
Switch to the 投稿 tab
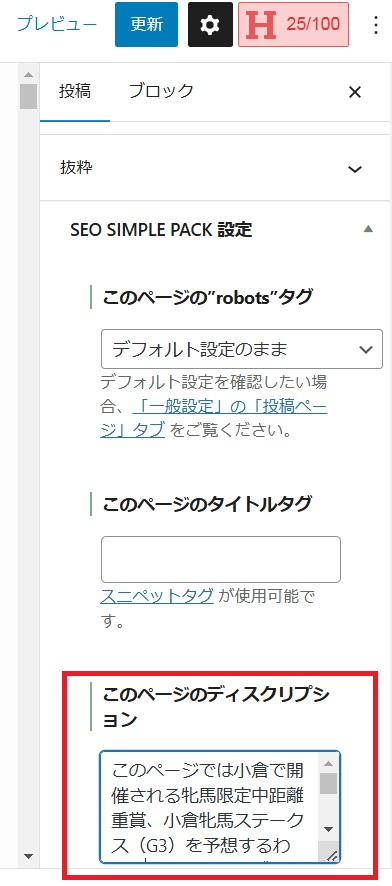(x=75, y=91)
